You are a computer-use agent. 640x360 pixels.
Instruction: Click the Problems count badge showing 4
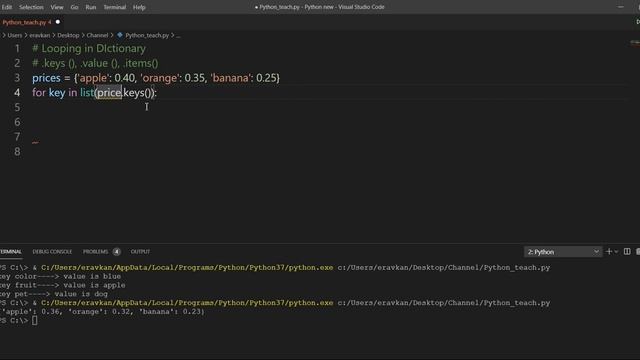[117, 252]
